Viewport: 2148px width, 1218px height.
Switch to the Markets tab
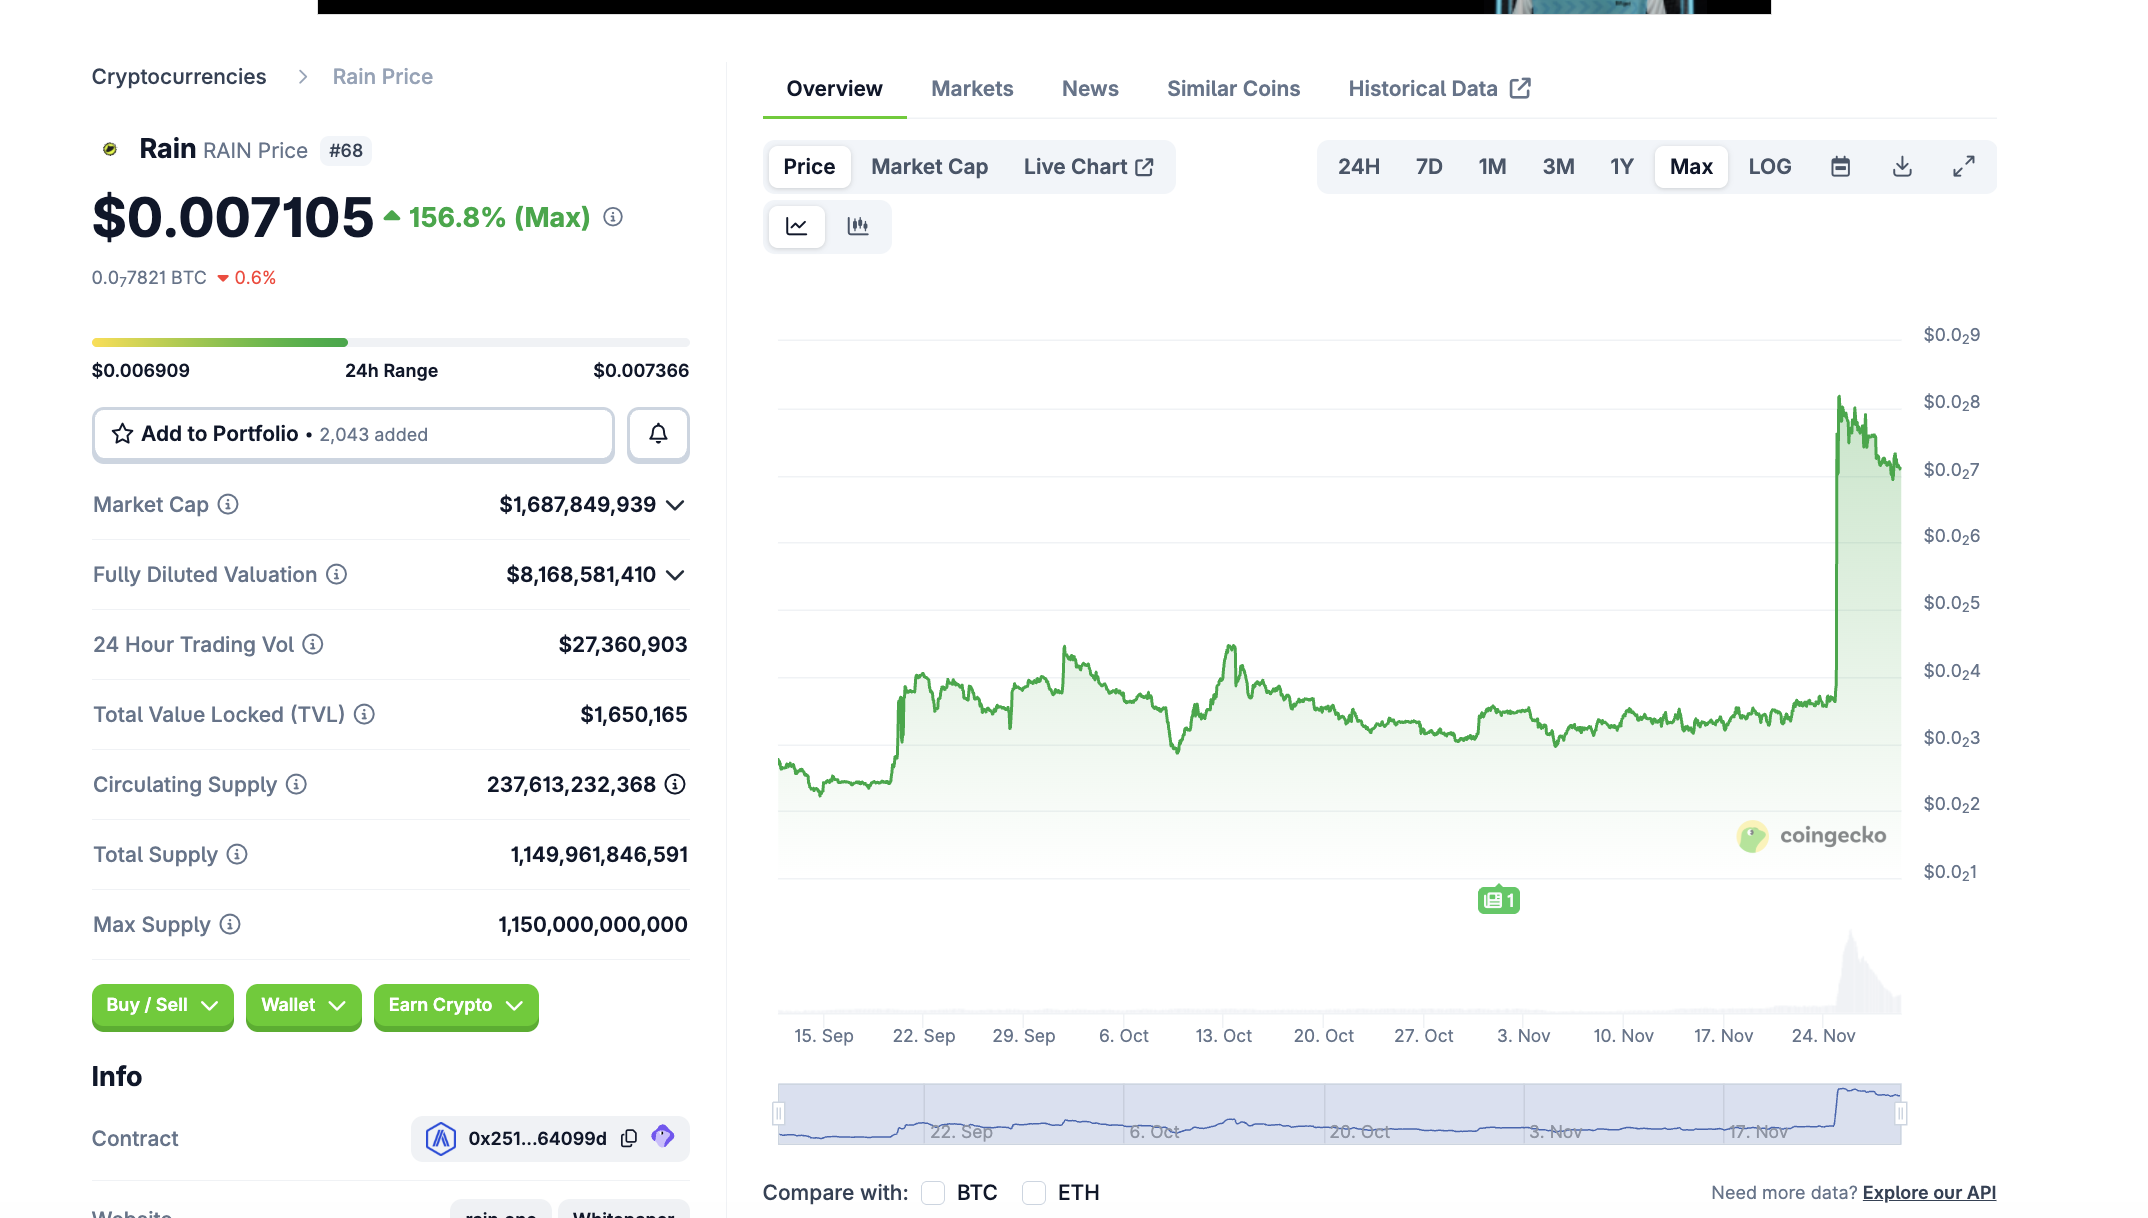pos(971,89)
